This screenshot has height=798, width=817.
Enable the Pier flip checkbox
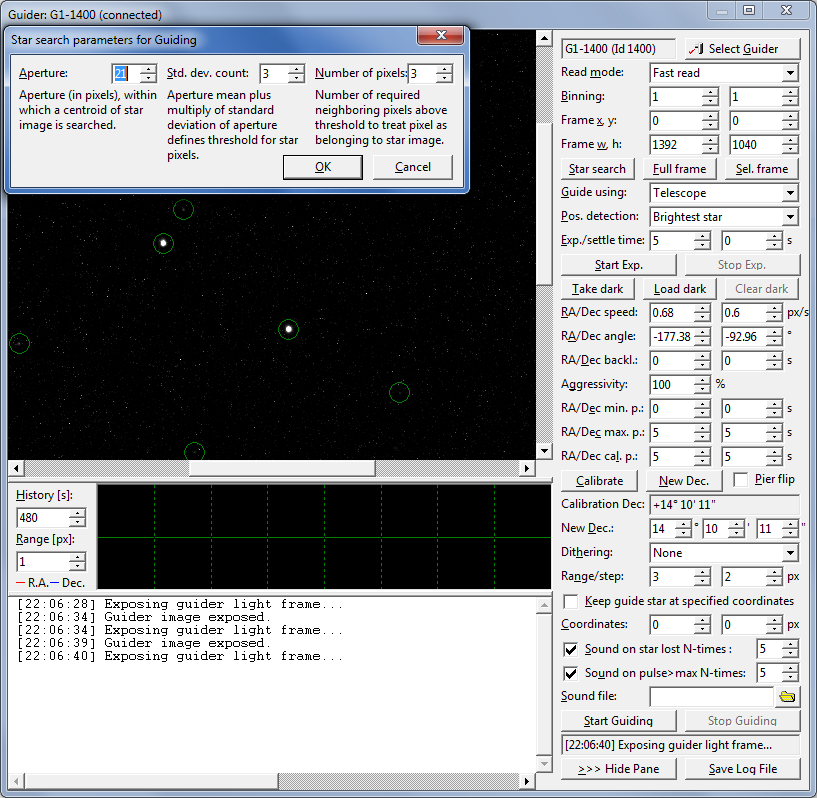point(741,479)
